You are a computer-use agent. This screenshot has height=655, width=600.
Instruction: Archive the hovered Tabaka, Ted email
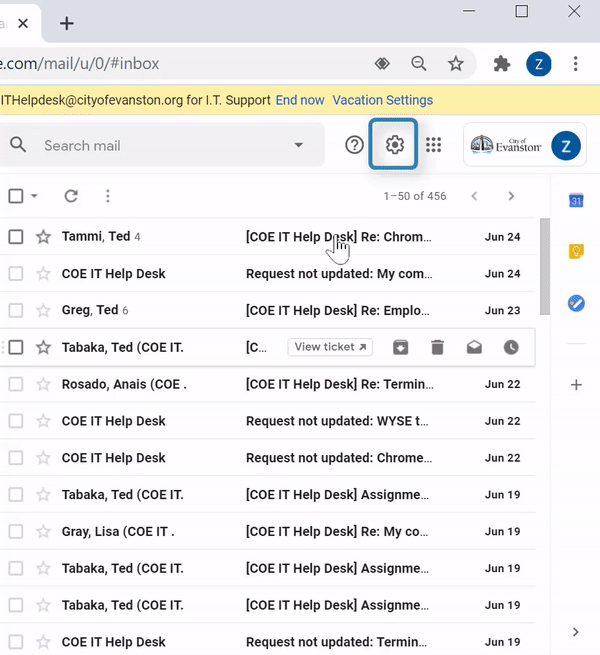(x=401, y=347)
